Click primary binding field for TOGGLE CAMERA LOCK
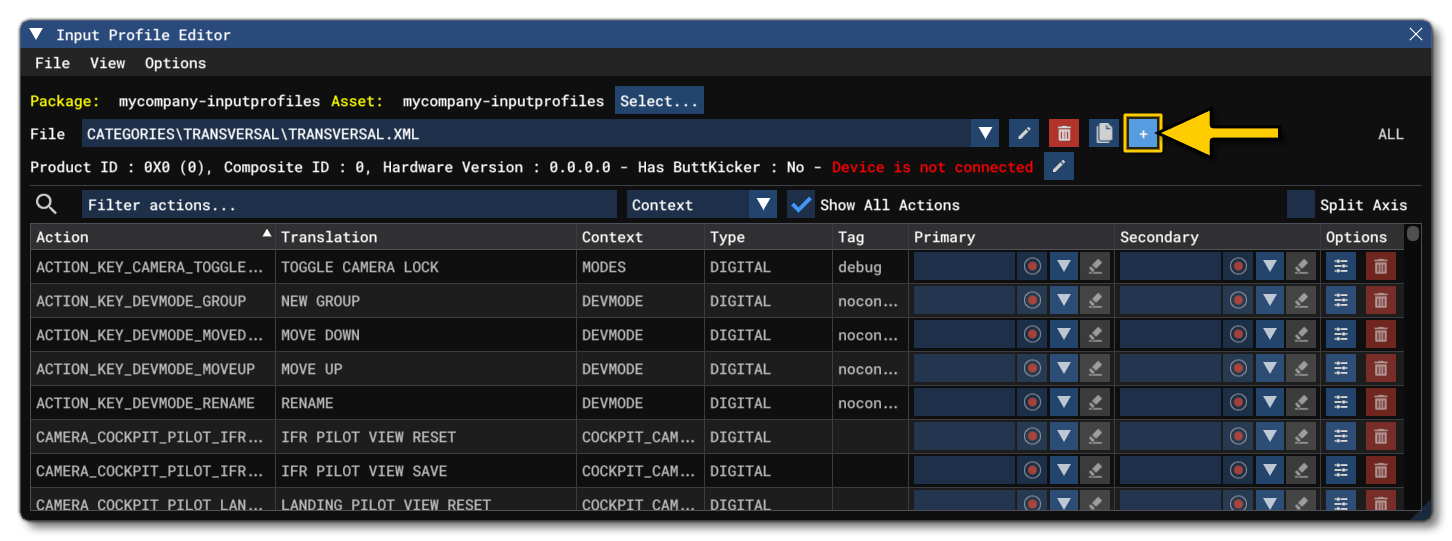Image resolution: width=1452 pixels, height=541 pixels. tap(965, 267)
